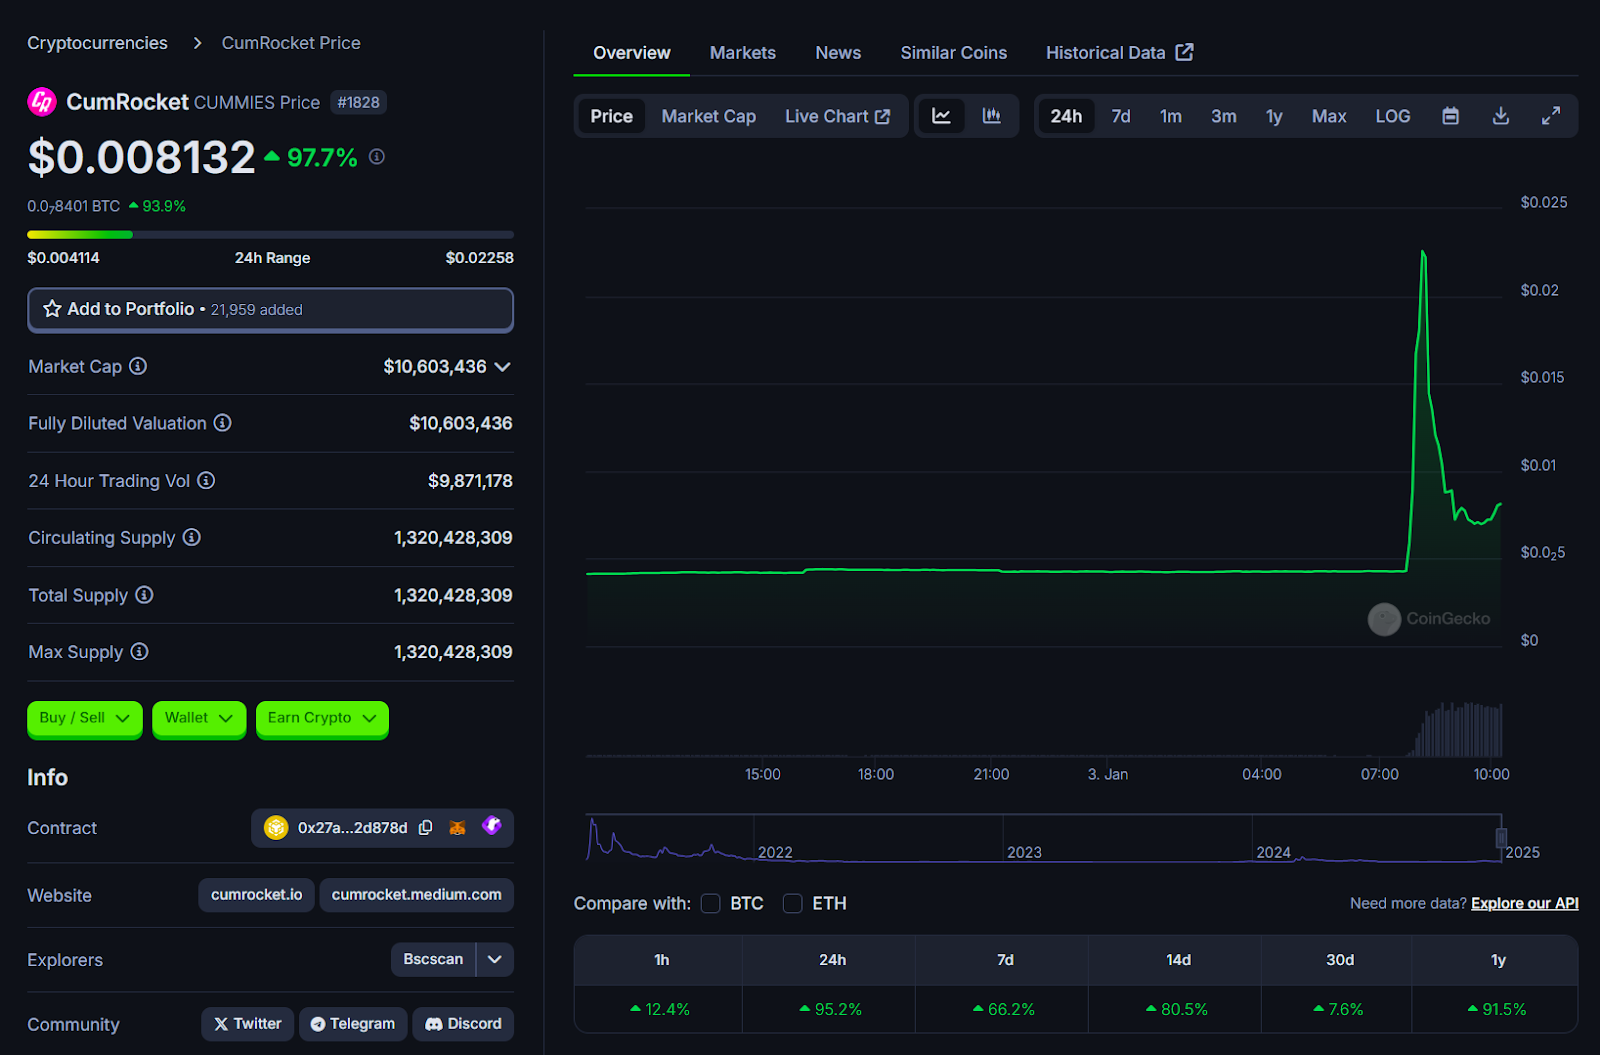Click the 1y 91.5% change cell
This screenshot has width=1600, height=1055.
(x=1496, y=1010)
